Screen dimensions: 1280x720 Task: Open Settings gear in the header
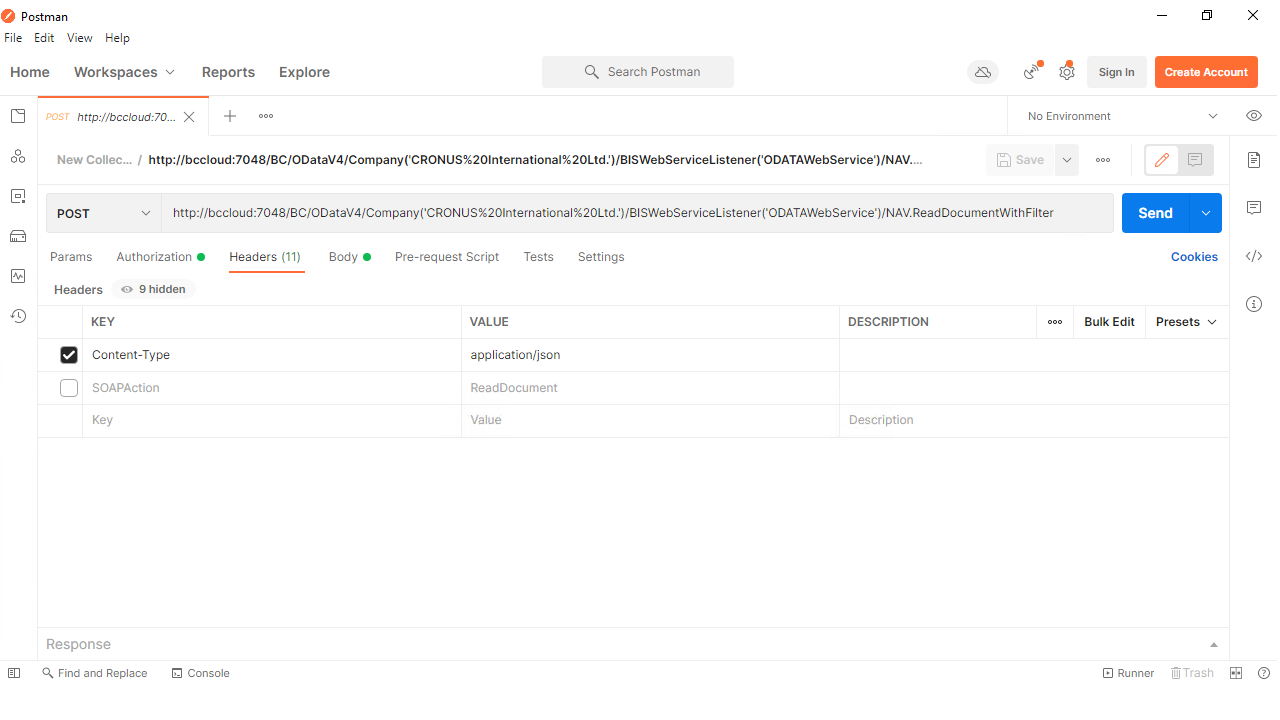pyautogui.click(x=1067, y=72)
